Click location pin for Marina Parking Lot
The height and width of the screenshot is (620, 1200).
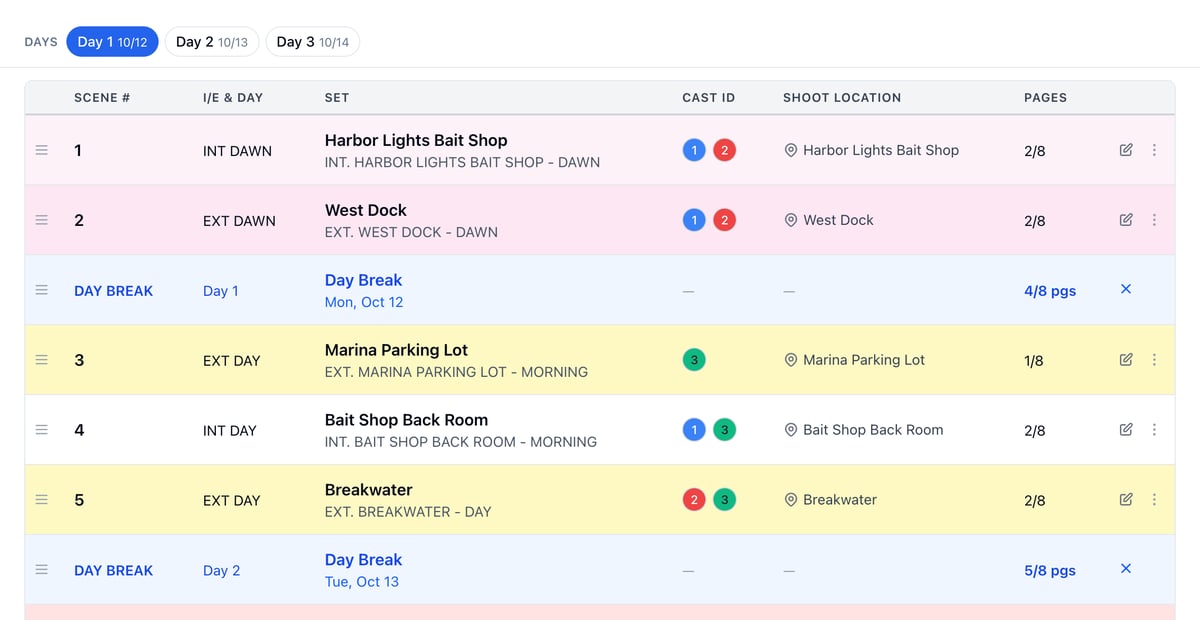click(x=790, y=360)
